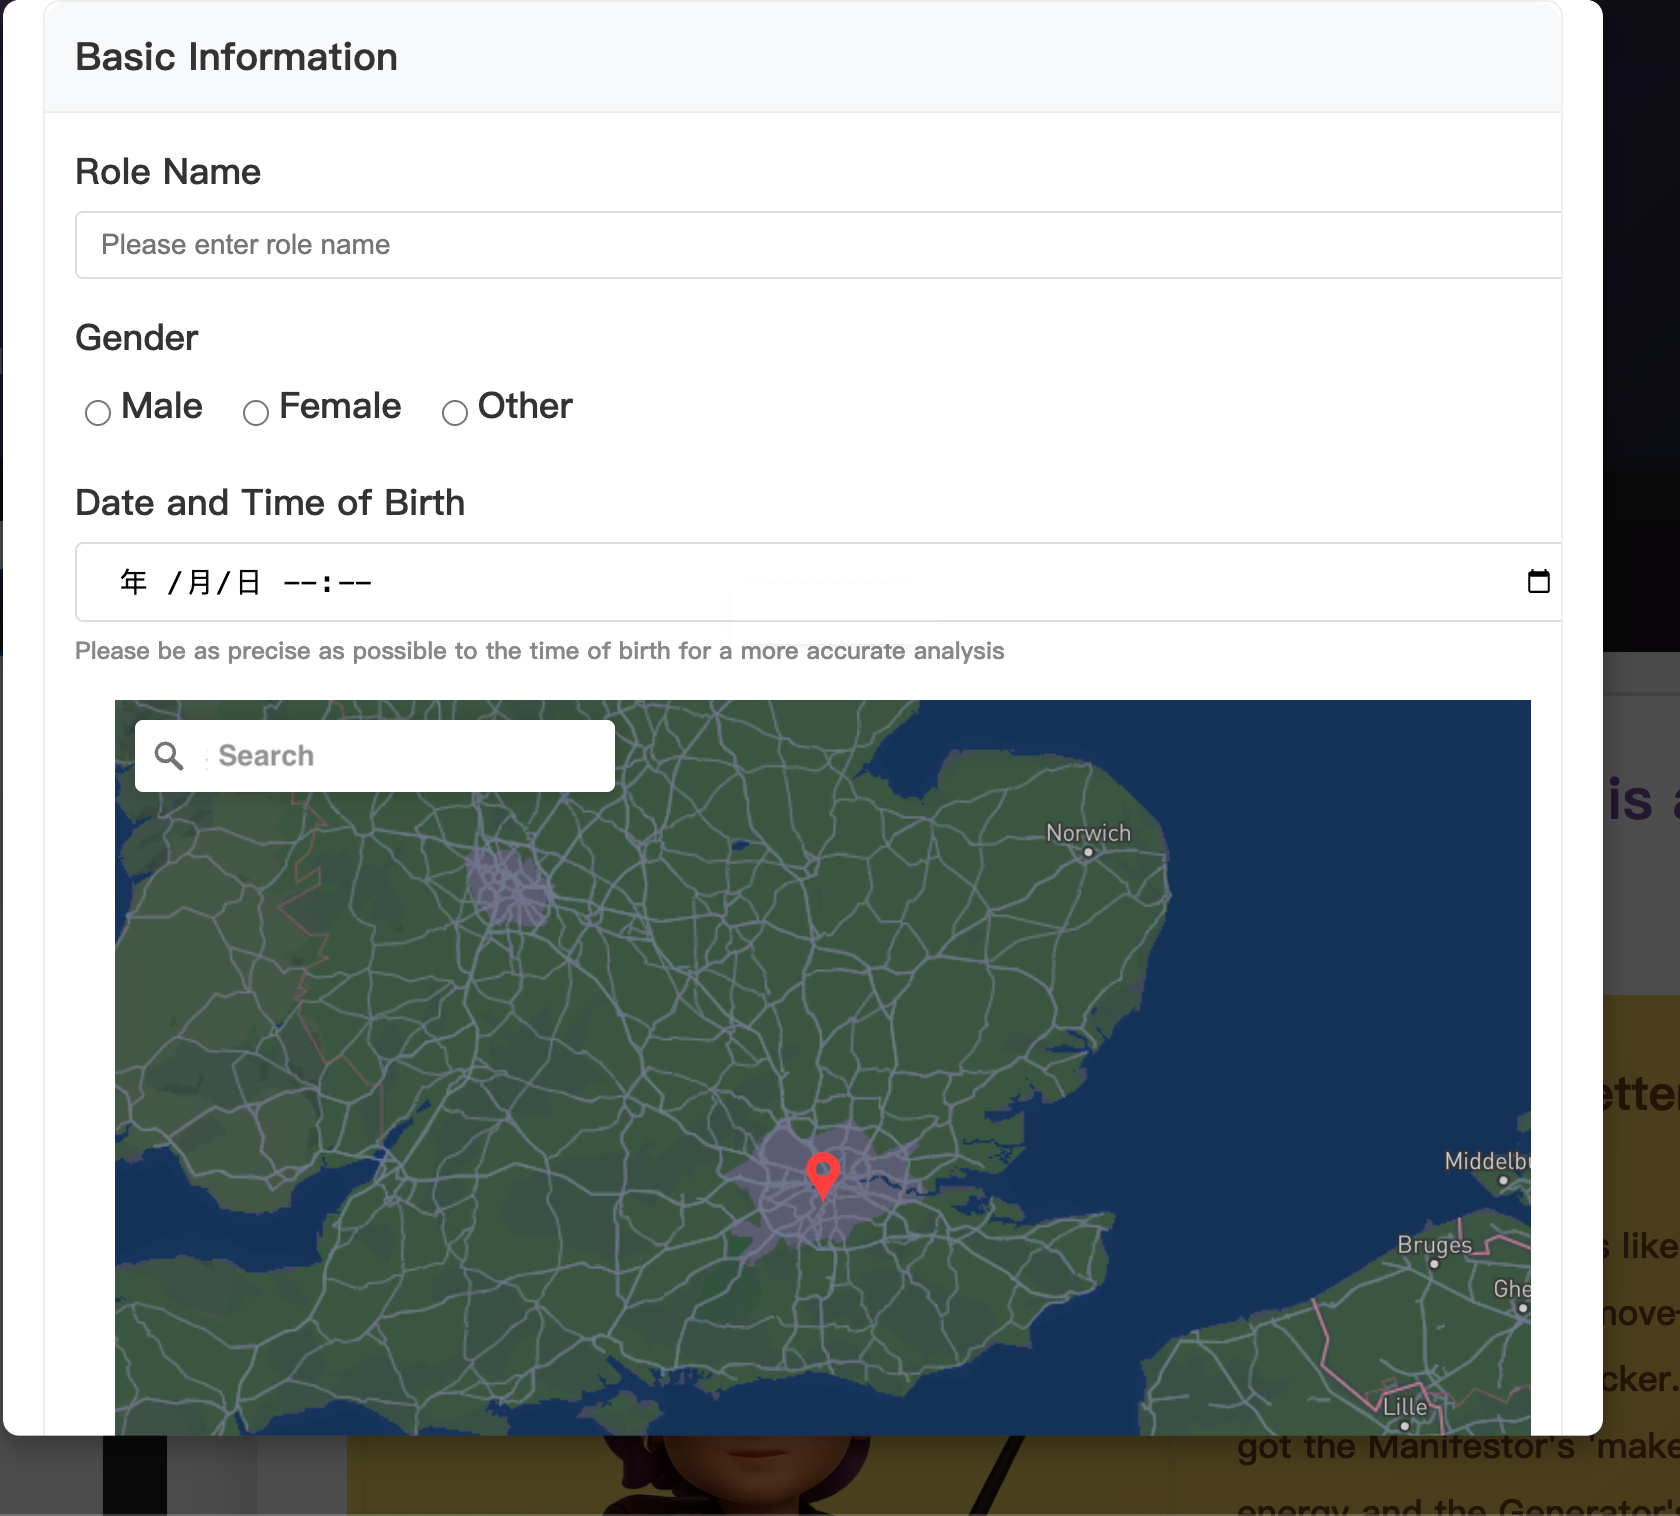Open the day (日) segment of birth date
The image size is (1680, 1516).
(247, 582)
